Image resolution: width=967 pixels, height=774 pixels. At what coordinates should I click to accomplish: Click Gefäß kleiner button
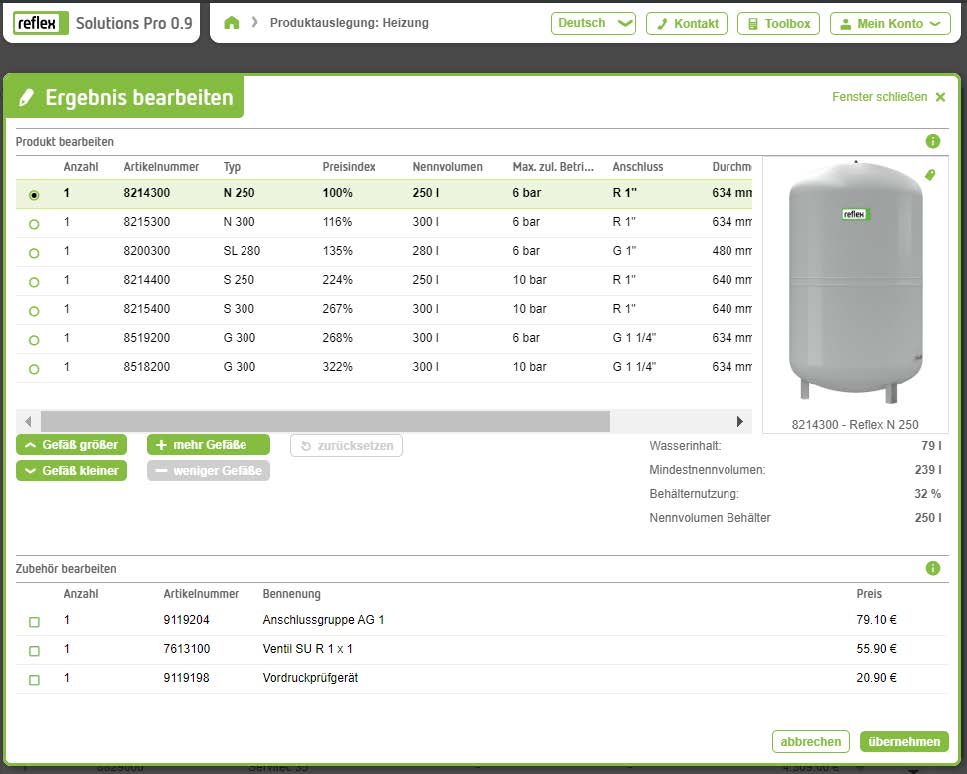pyautogui.click(x=72, y=471)
